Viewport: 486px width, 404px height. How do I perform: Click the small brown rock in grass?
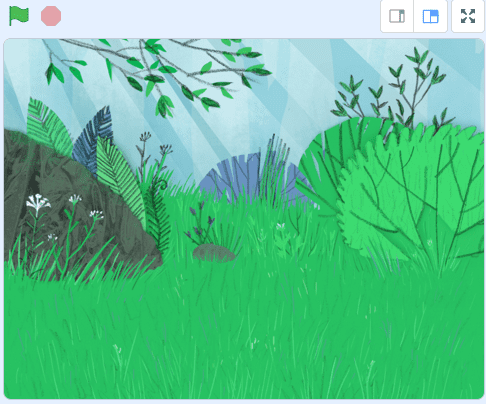coord(214,253)
